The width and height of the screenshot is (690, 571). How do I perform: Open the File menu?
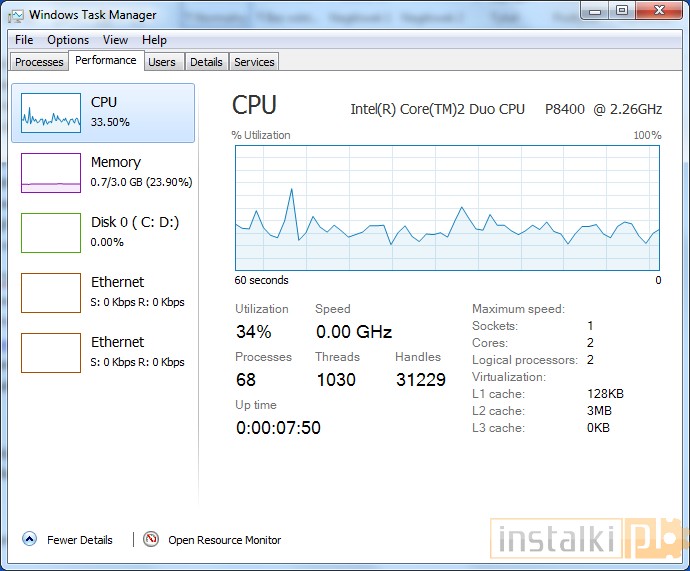[24, 40]
